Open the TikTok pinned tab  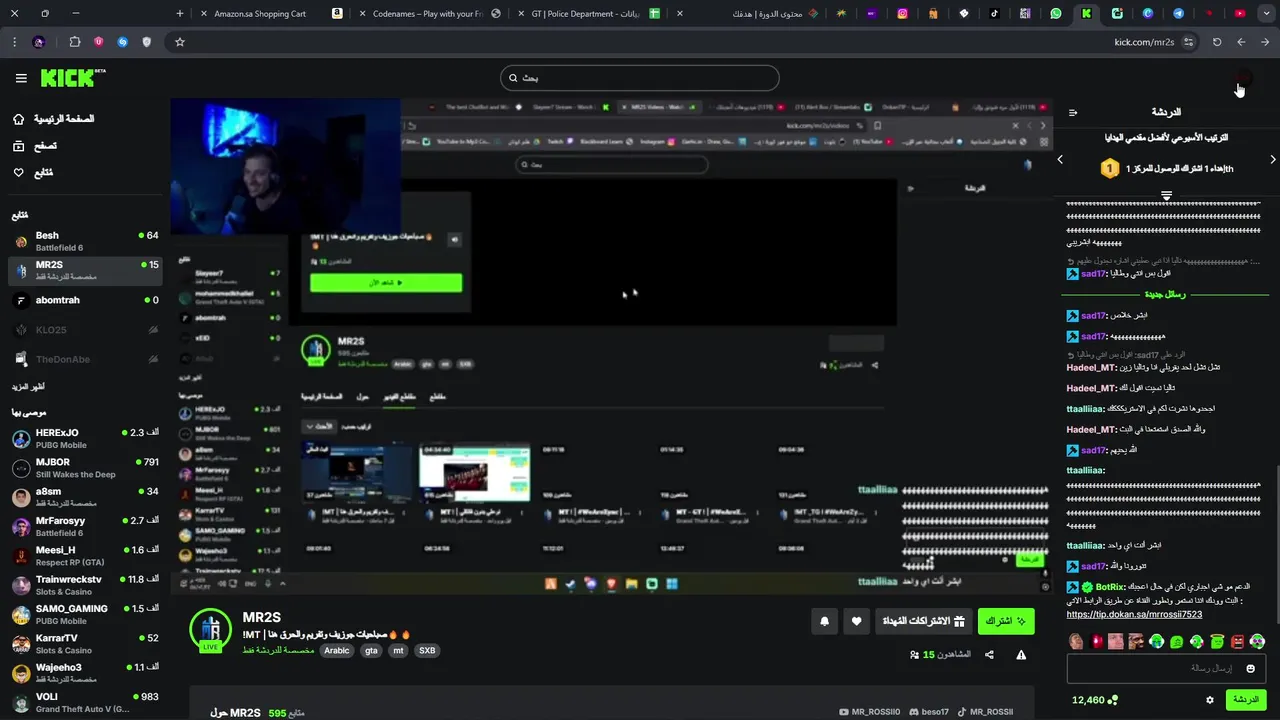coord(994,14)
